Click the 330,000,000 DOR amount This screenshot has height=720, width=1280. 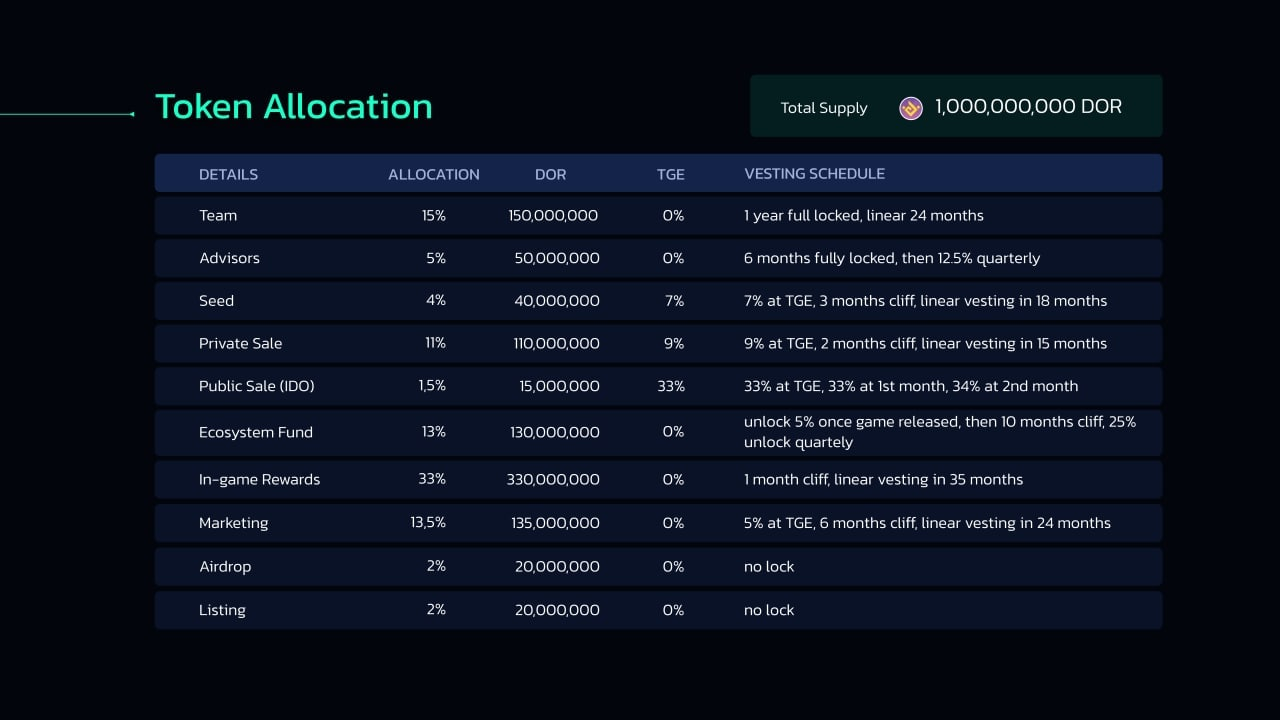553,480
